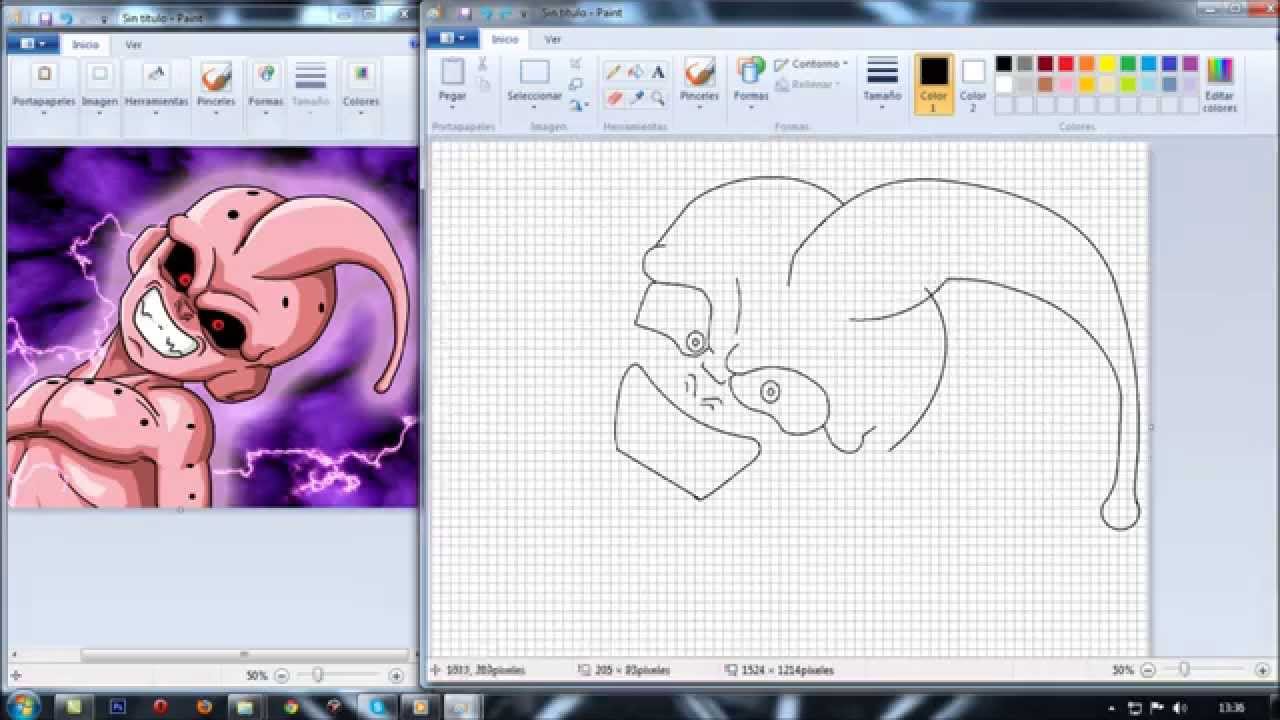Click the Herramientas icon in reference image window
Viewport: 1280px width, 720px height.
[x=156, y=74]
